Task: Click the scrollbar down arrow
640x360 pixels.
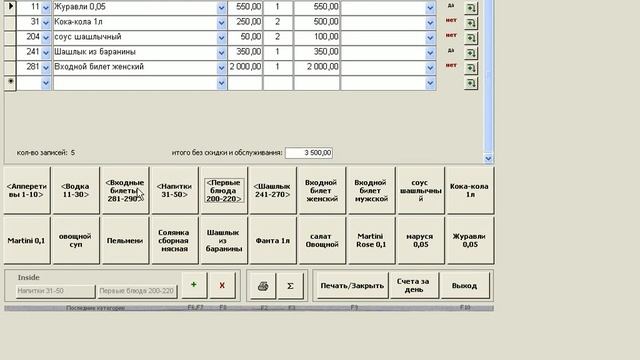Action: pyautogui.click(x=488, y=158)
